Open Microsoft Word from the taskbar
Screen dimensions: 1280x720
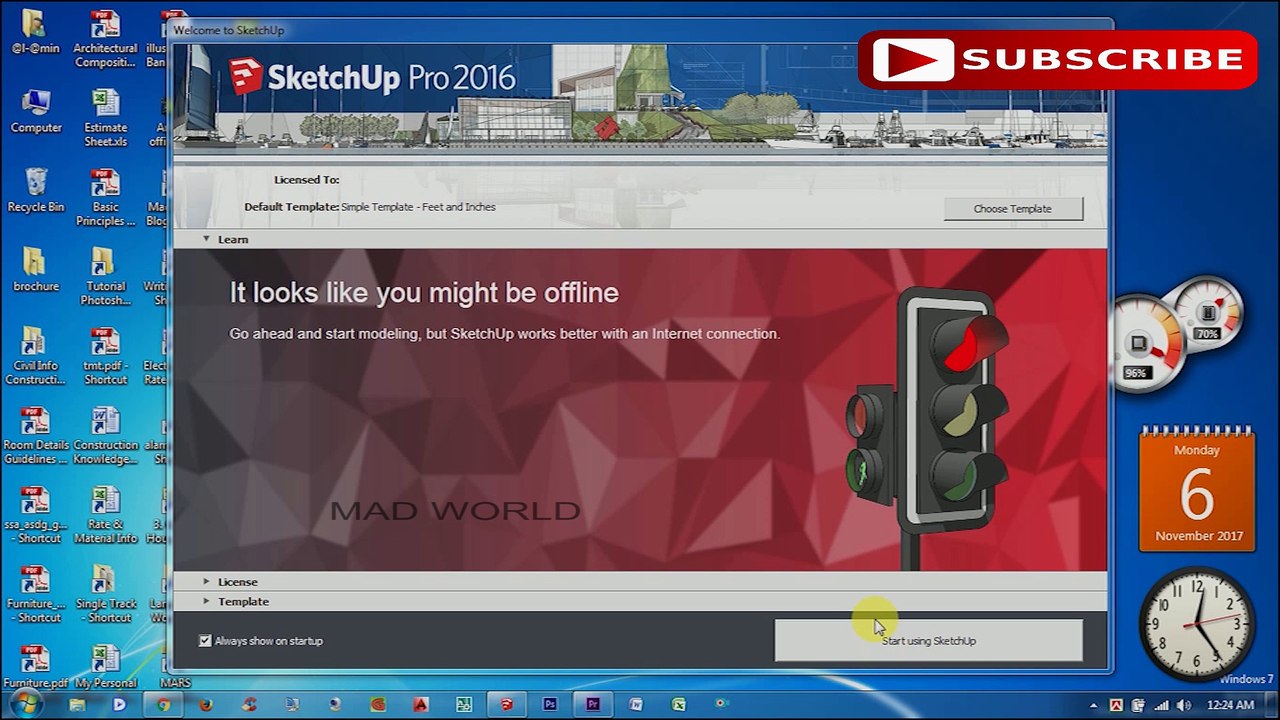[636, 704]
